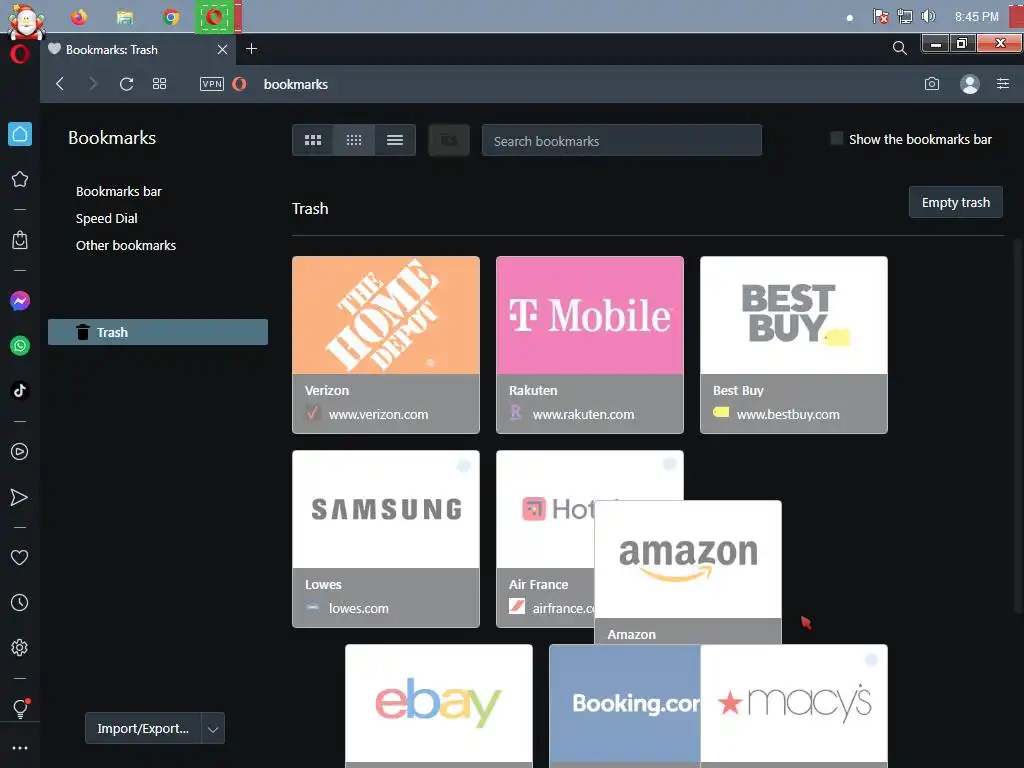
Task: Open Pinboards heart icon in sidebar
Action: (x=20, y=557)
